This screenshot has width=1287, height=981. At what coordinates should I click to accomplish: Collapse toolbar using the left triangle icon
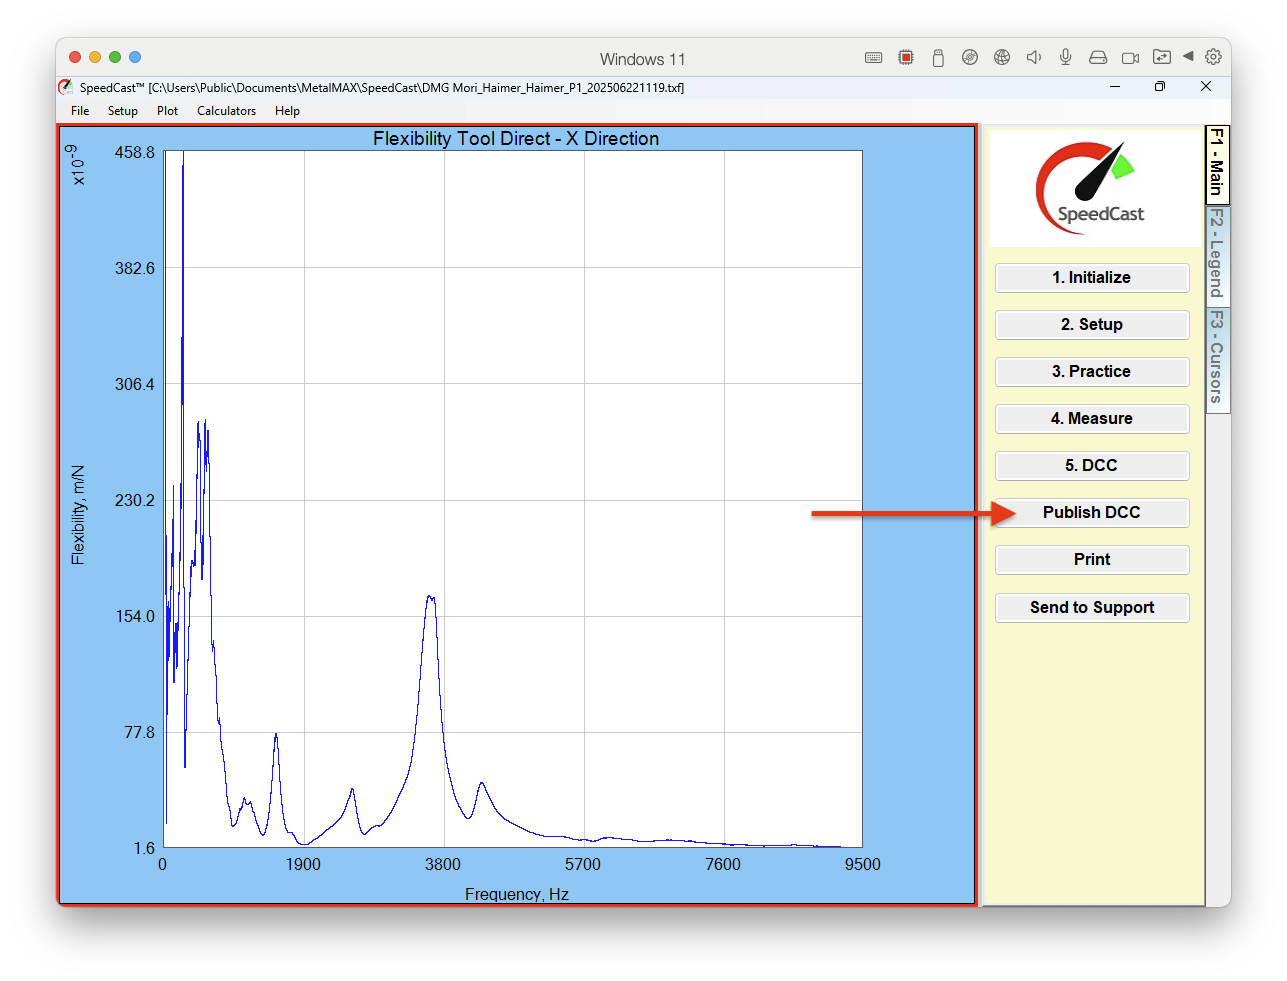[1188, 56]
